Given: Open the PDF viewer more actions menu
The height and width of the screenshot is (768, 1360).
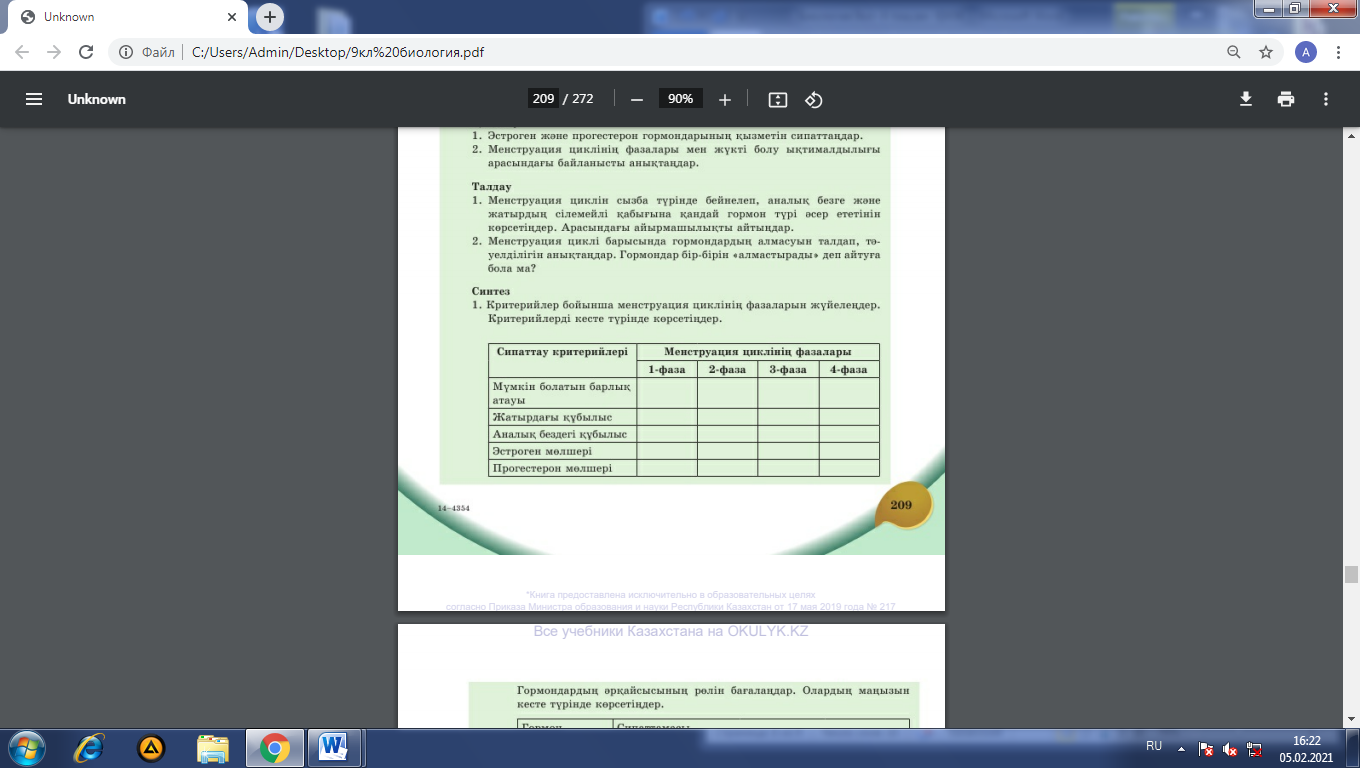Looking at the screenshot, I should pyautogui.click(x=1326, y=99).
